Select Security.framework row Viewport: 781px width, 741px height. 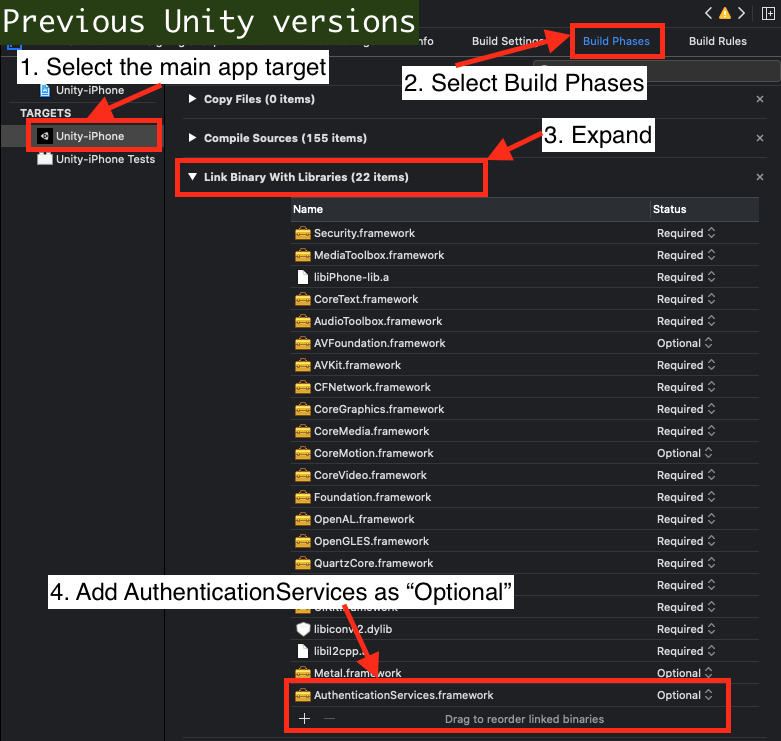[525, 233]
